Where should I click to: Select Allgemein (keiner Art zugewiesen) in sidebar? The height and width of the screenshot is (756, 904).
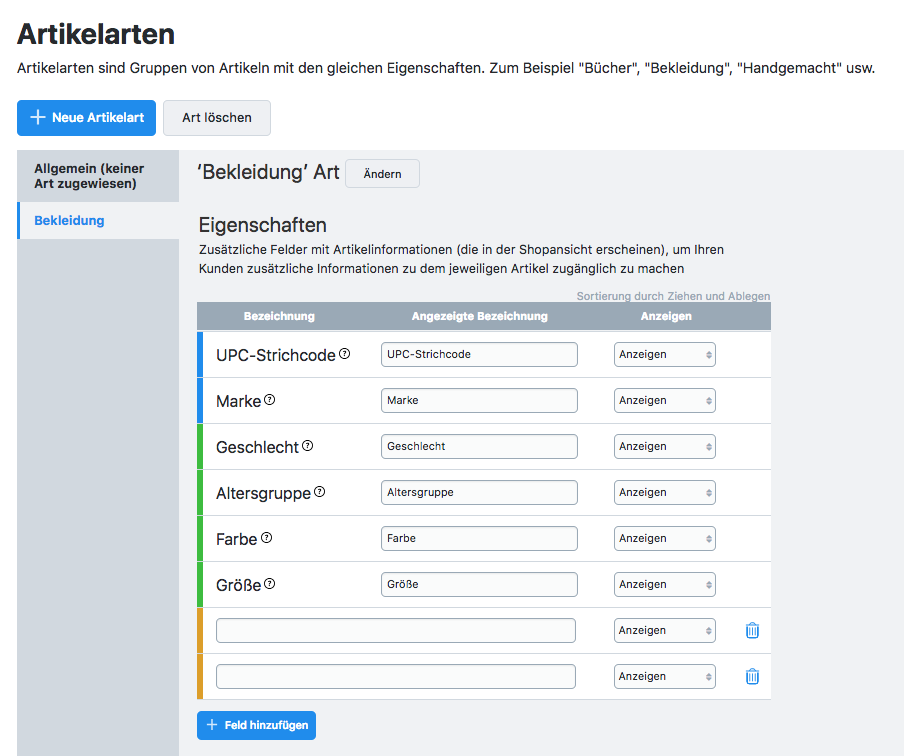pos(89,176)
